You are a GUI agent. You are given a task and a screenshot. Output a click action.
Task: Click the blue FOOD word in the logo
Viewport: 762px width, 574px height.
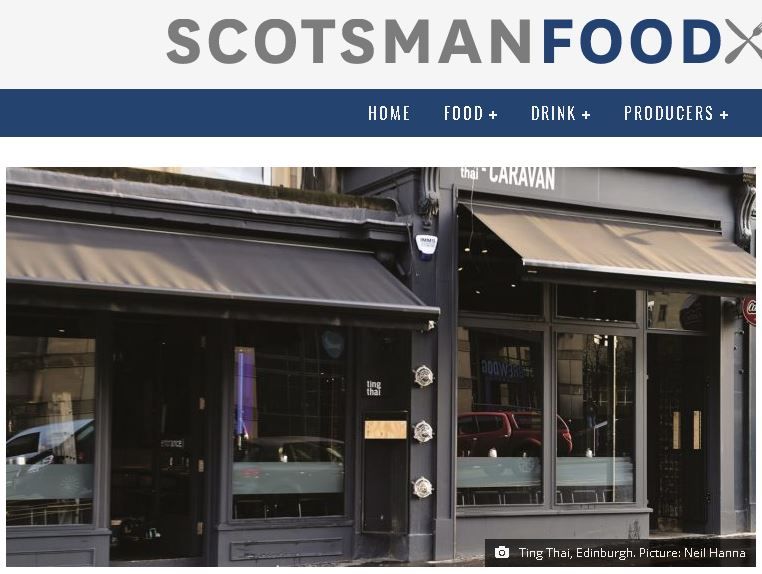point(632,41)
